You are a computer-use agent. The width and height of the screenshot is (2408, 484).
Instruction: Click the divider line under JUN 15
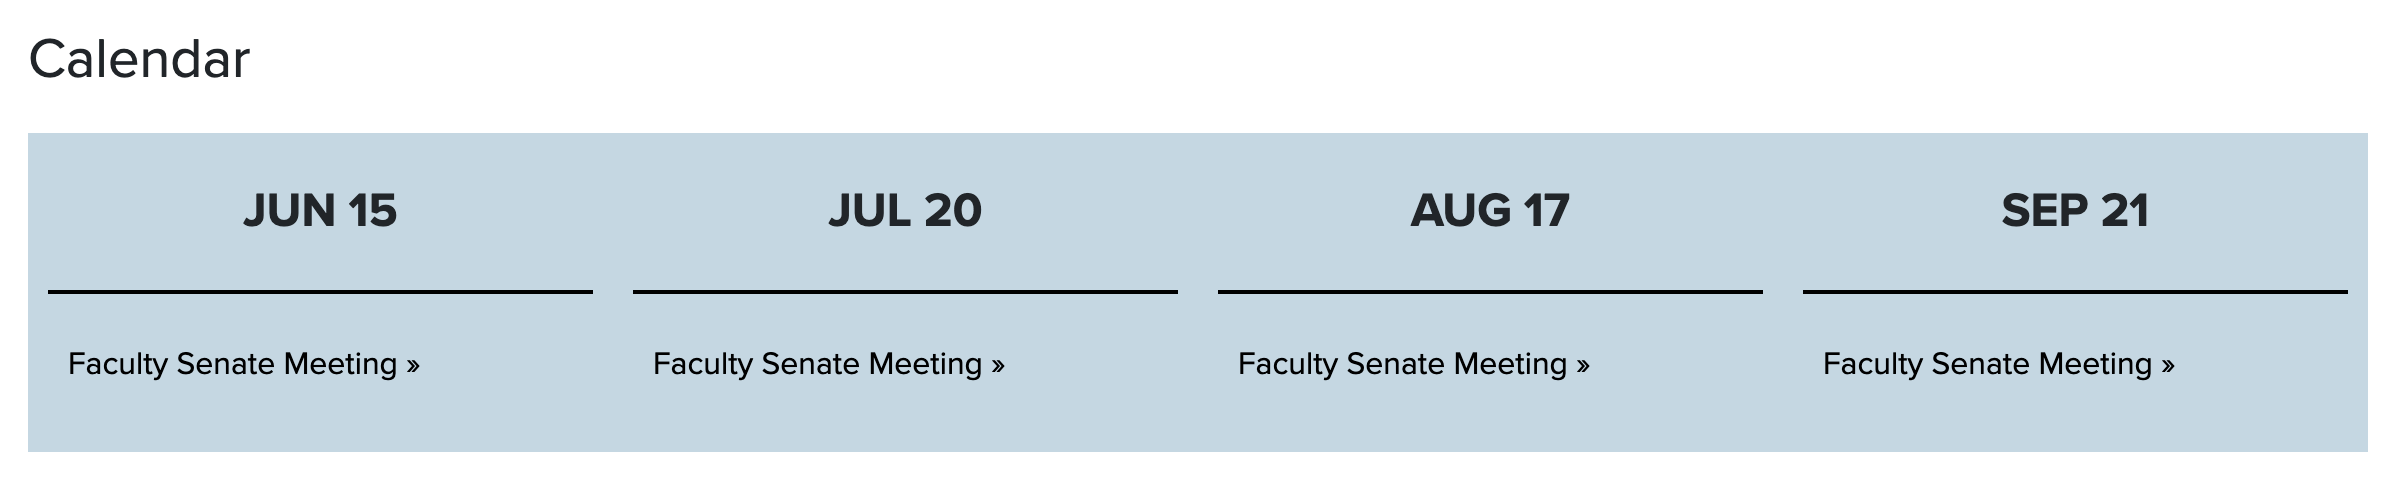[320, 292]
